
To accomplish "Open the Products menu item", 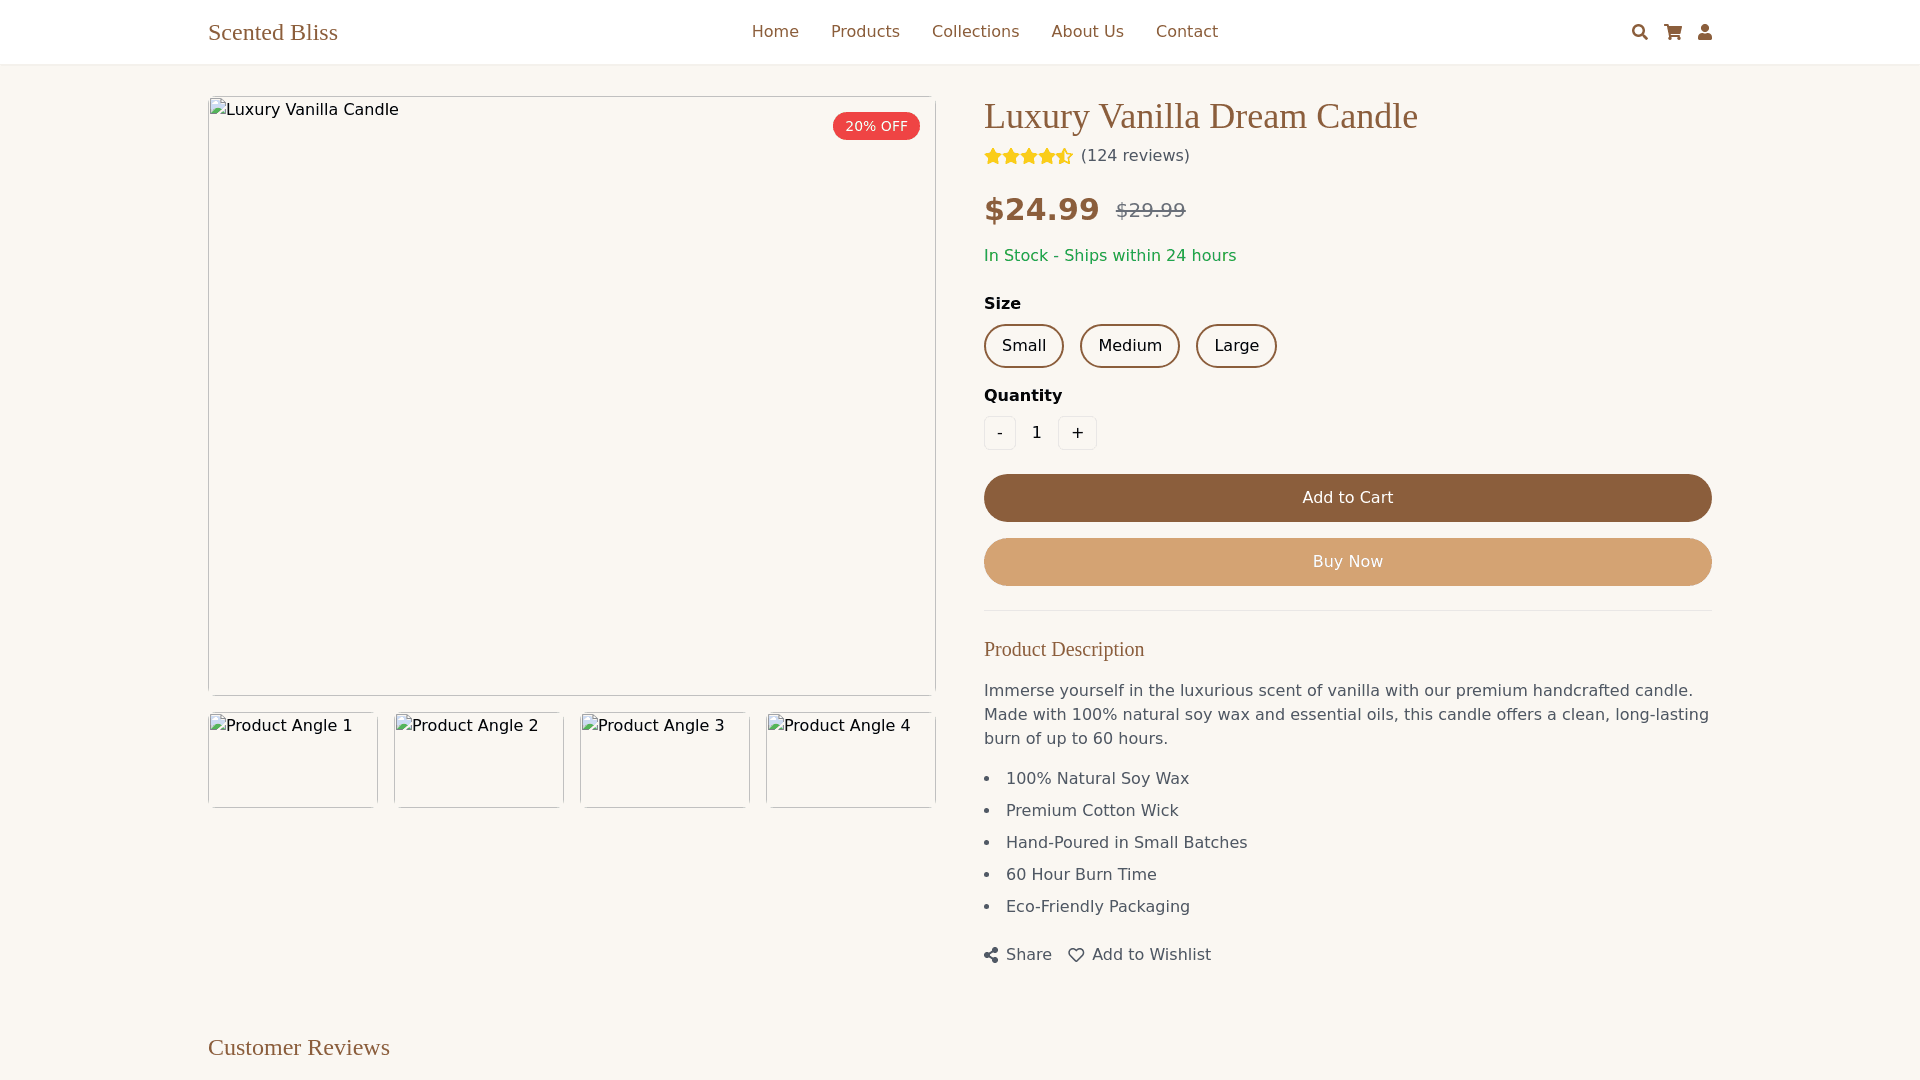I will pos(865,32).
